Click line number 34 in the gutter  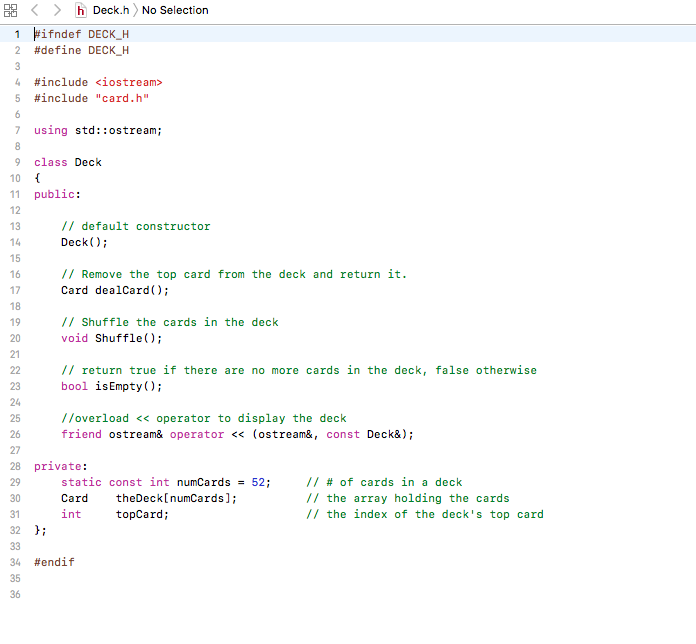(x=15, y=562)
